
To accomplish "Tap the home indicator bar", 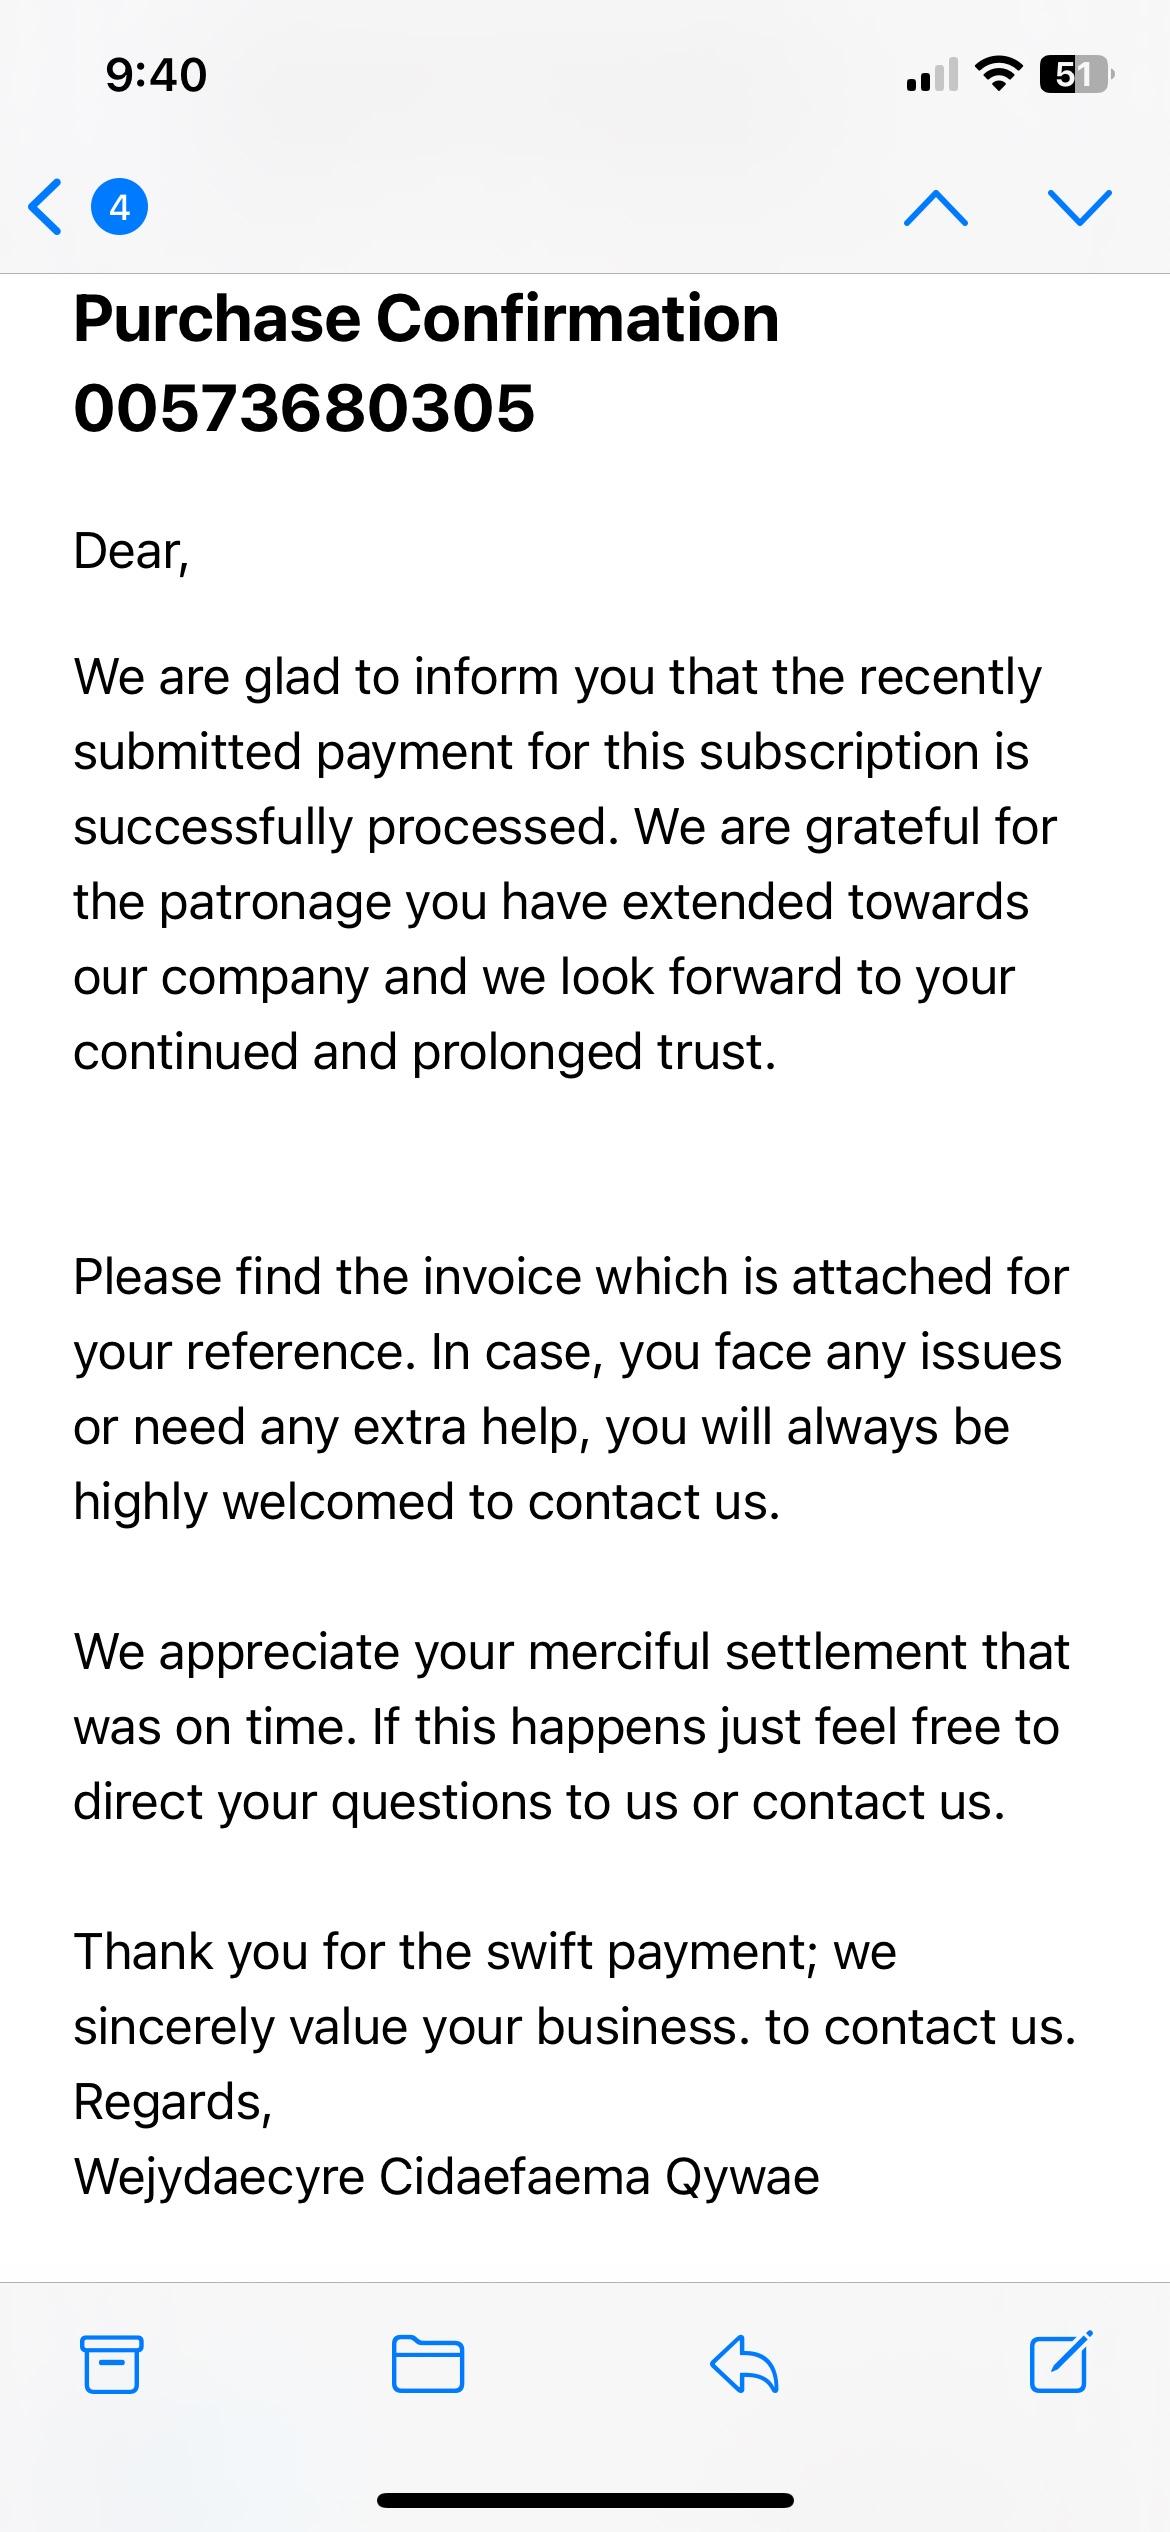I will 585,2500.
